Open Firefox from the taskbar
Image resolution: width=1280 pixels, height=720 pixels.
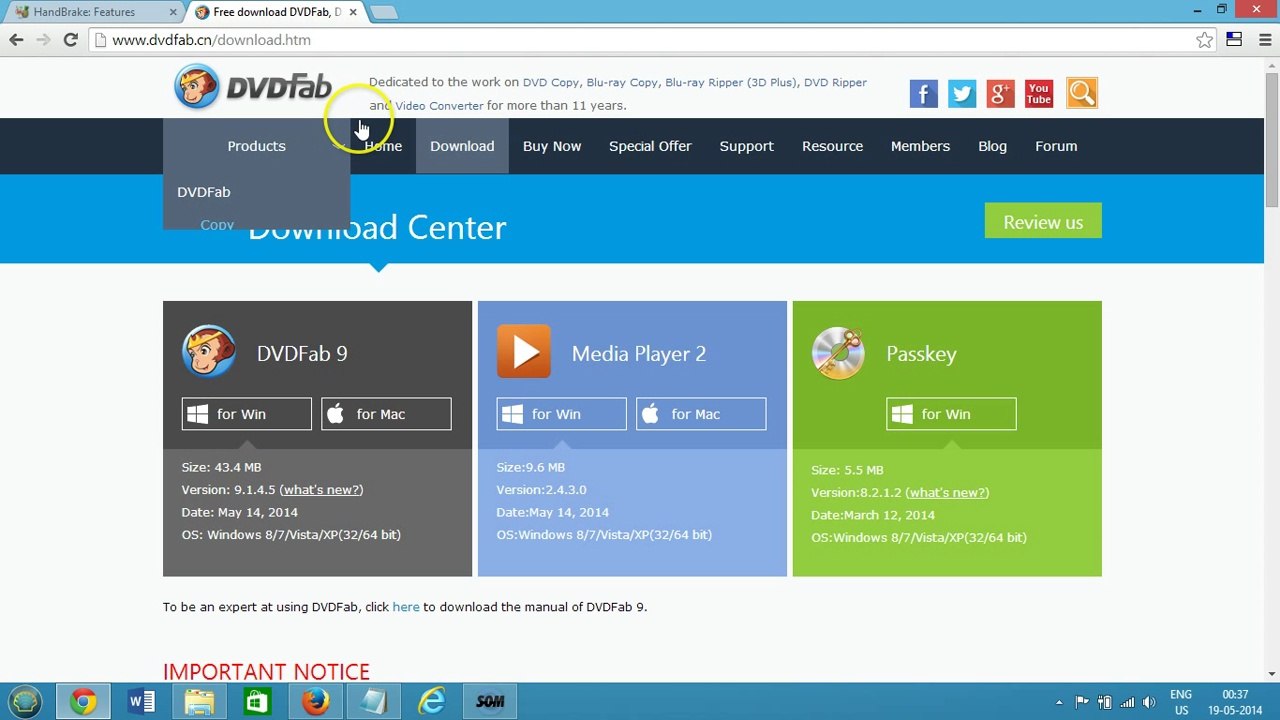[315, 701]
